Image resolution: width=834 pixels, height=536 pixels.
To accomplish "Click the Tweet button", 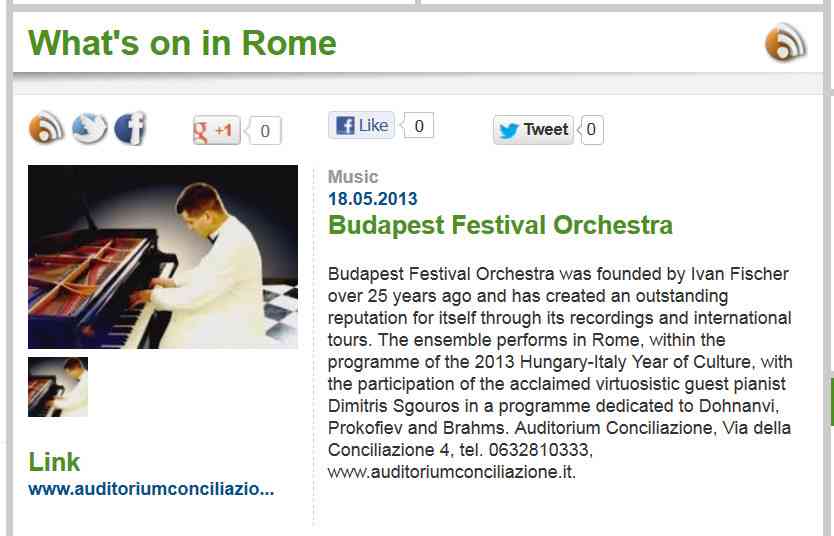I will [533, 130].
